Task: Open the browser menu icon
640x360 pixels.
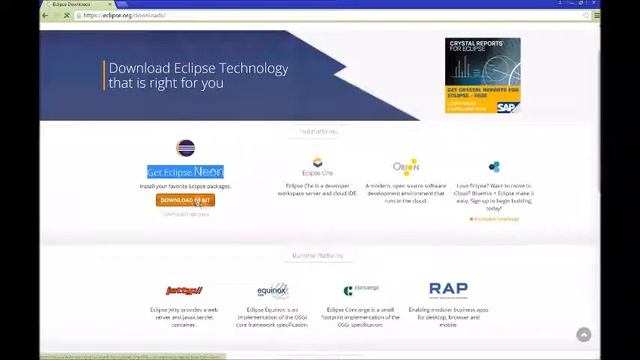Action: [597, 16]
